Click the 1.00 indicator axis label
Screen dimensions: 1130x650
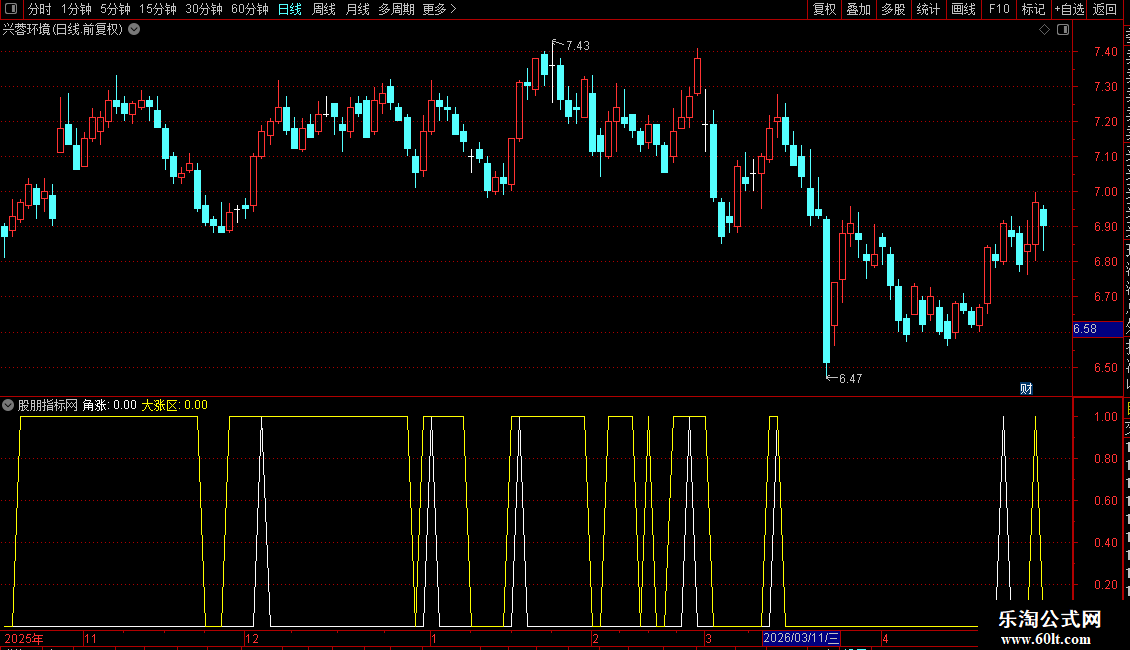1105,417
